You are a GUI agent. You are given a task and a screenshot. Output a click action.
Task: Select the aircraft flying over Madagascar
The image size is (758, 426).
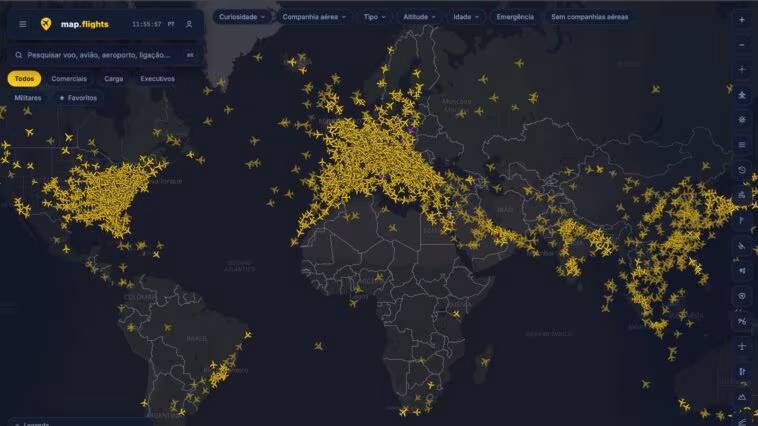point(485,361)
